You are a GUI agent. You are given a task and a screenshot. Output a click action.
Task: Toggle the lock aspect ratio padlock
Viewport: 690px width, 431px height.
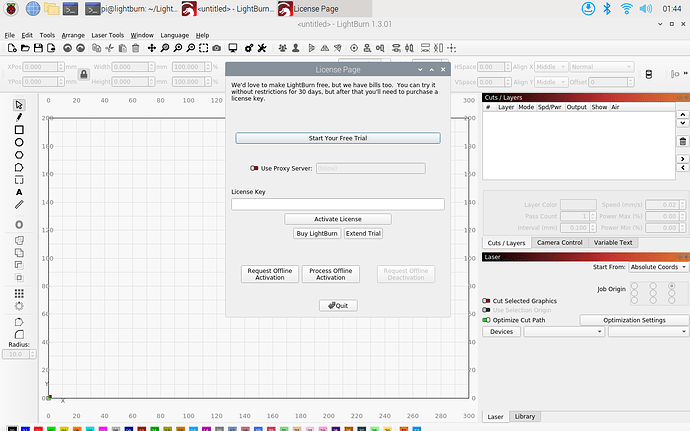[84, 74]
